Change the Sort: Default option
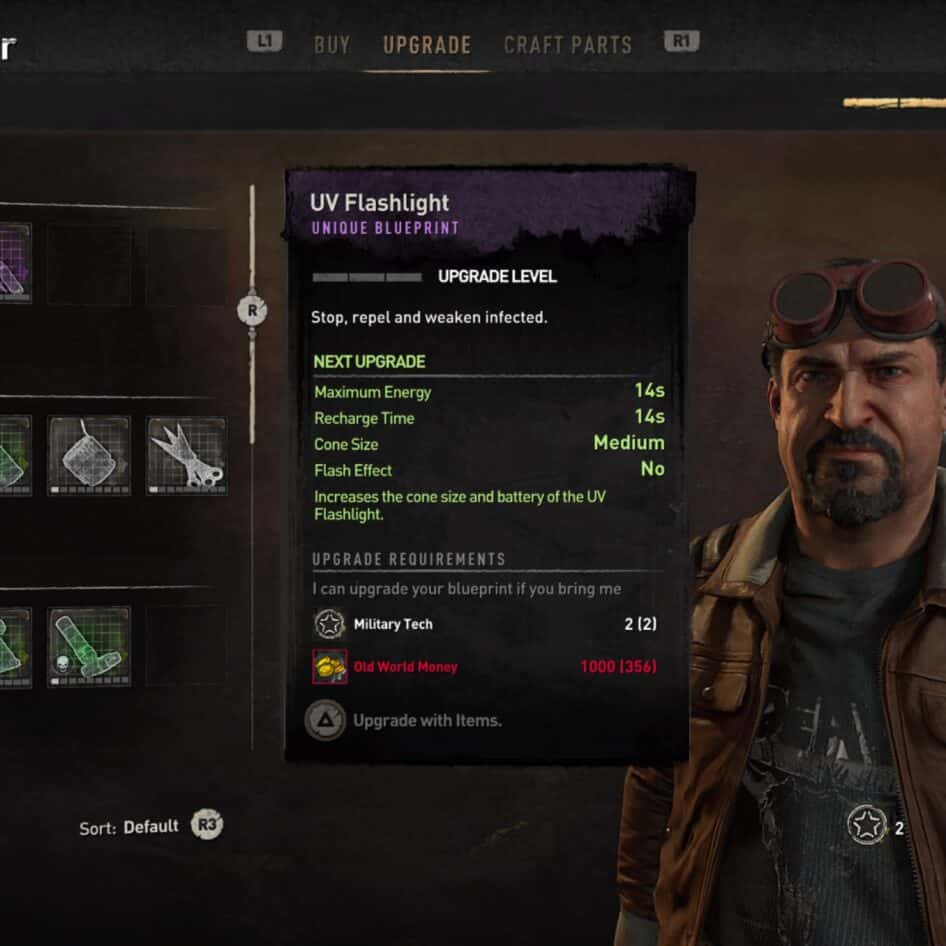The height and width of the screenshot is (946, 946). 129,827
